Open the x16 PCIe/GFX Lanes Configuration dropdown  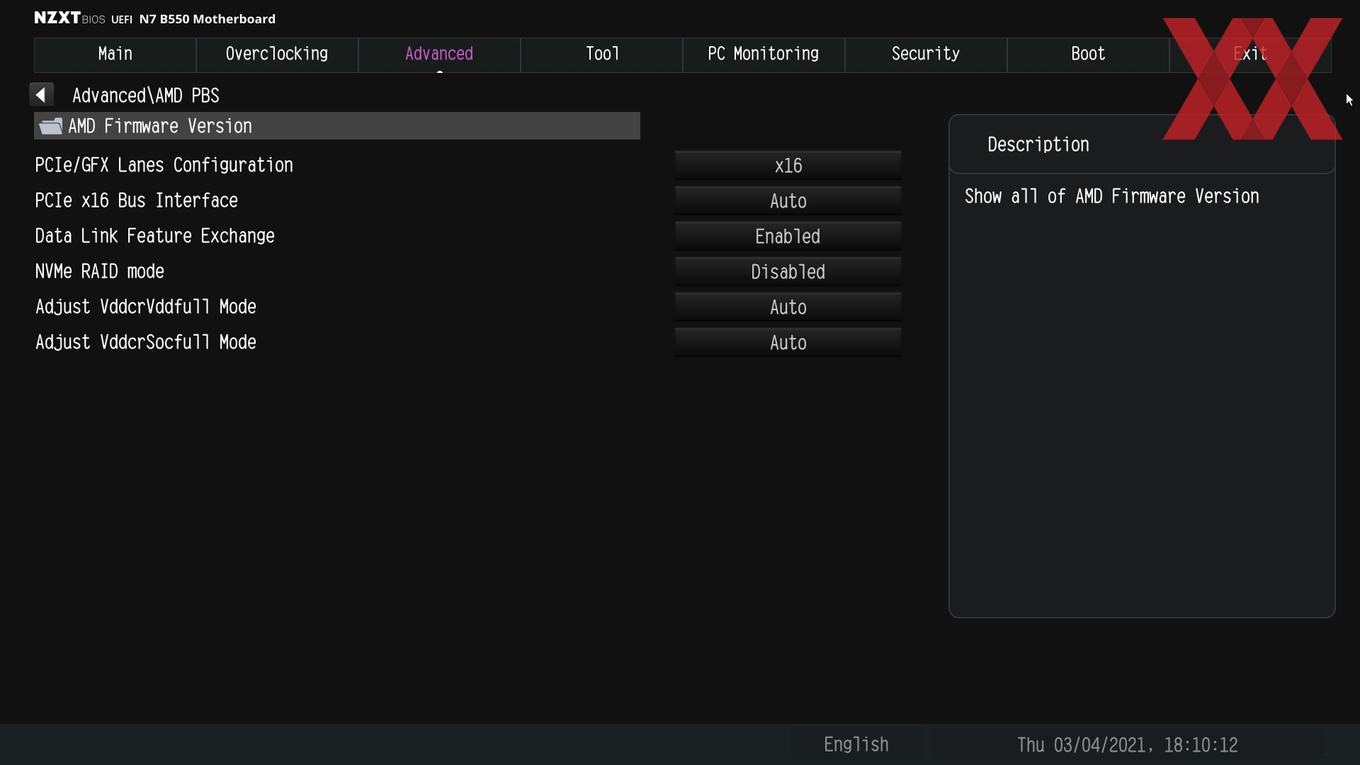tap(788, 166)
